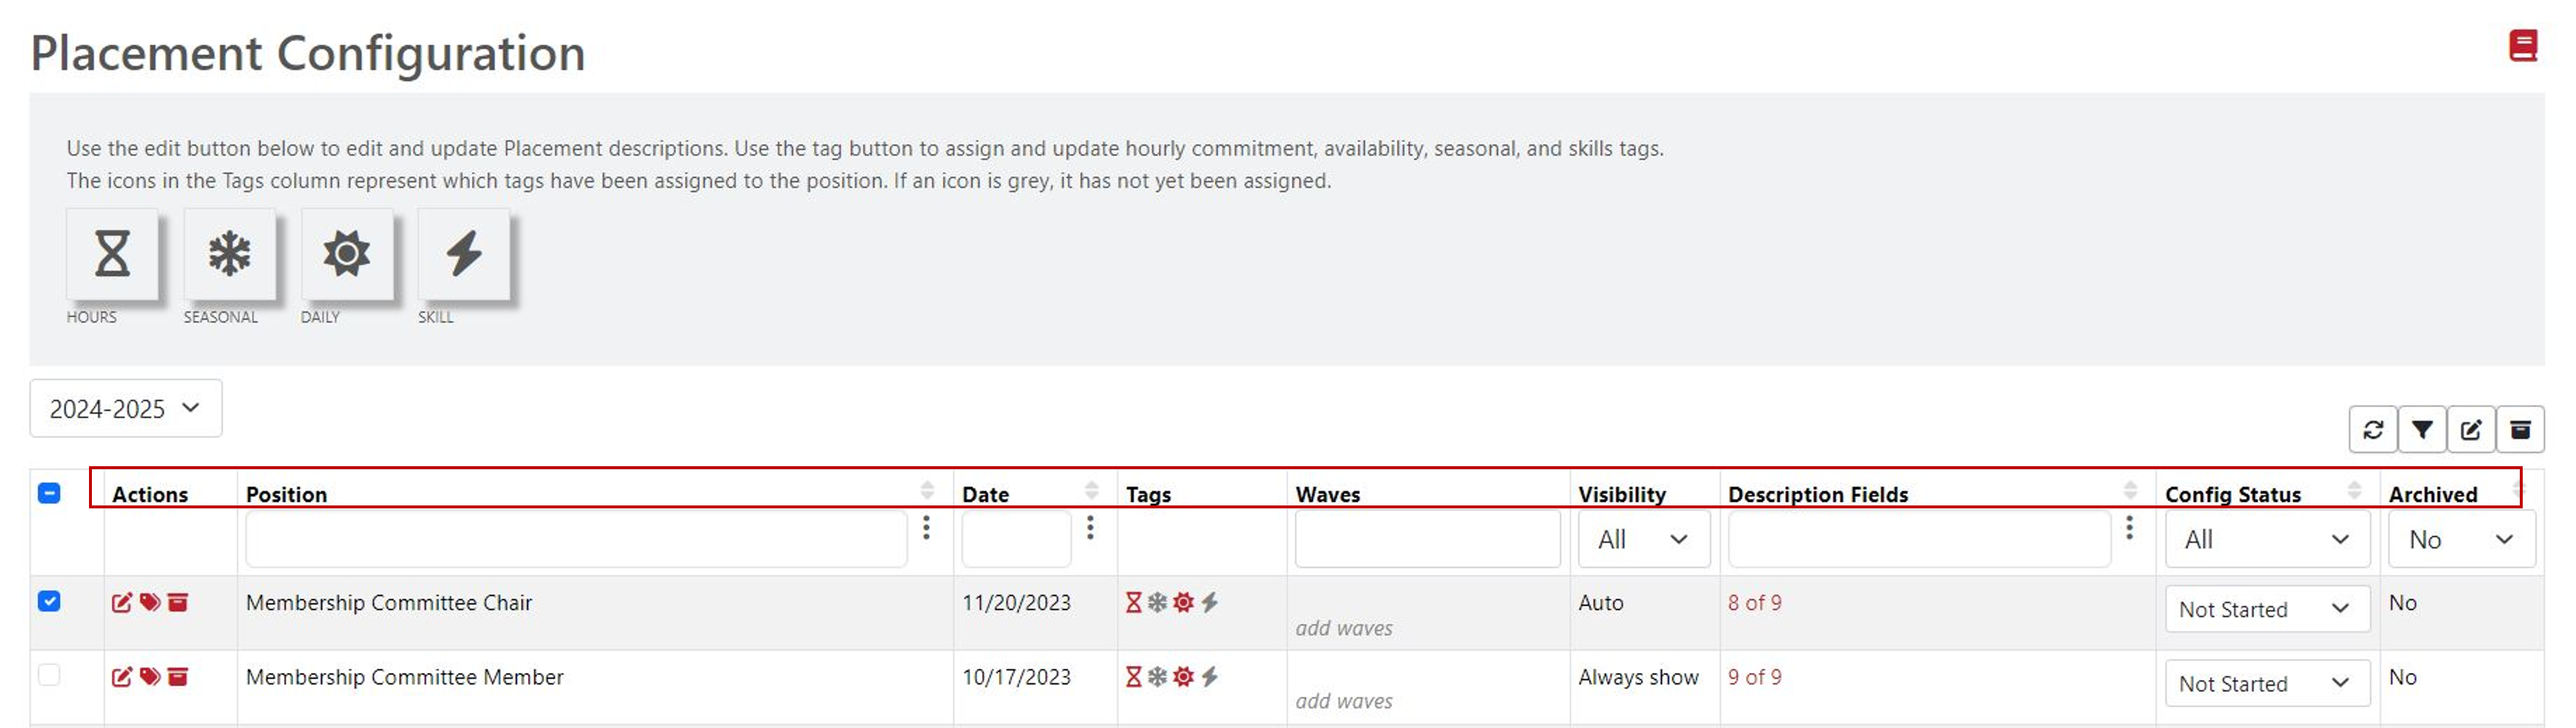Uncheck the Membership Committee Chair row checkbox
2576x728 pixels.
tap(49, 601)
